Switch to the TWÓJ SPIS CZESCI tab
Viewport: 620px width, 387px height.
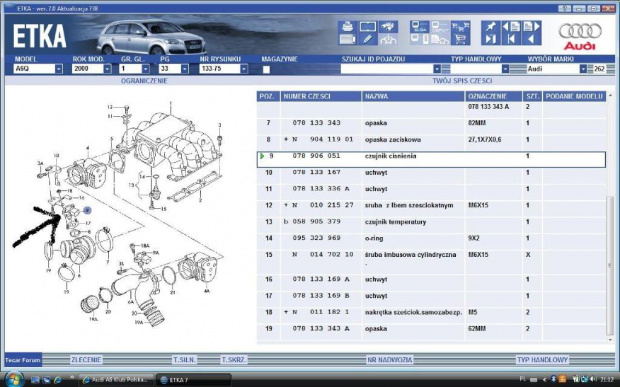click(x=462, y=81)
